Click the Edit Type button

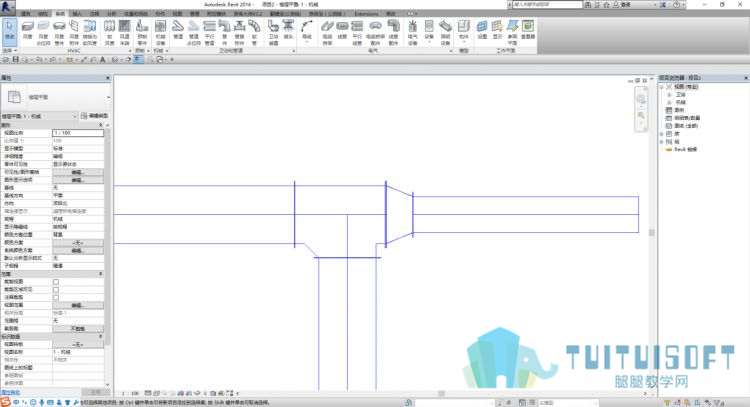95,116
